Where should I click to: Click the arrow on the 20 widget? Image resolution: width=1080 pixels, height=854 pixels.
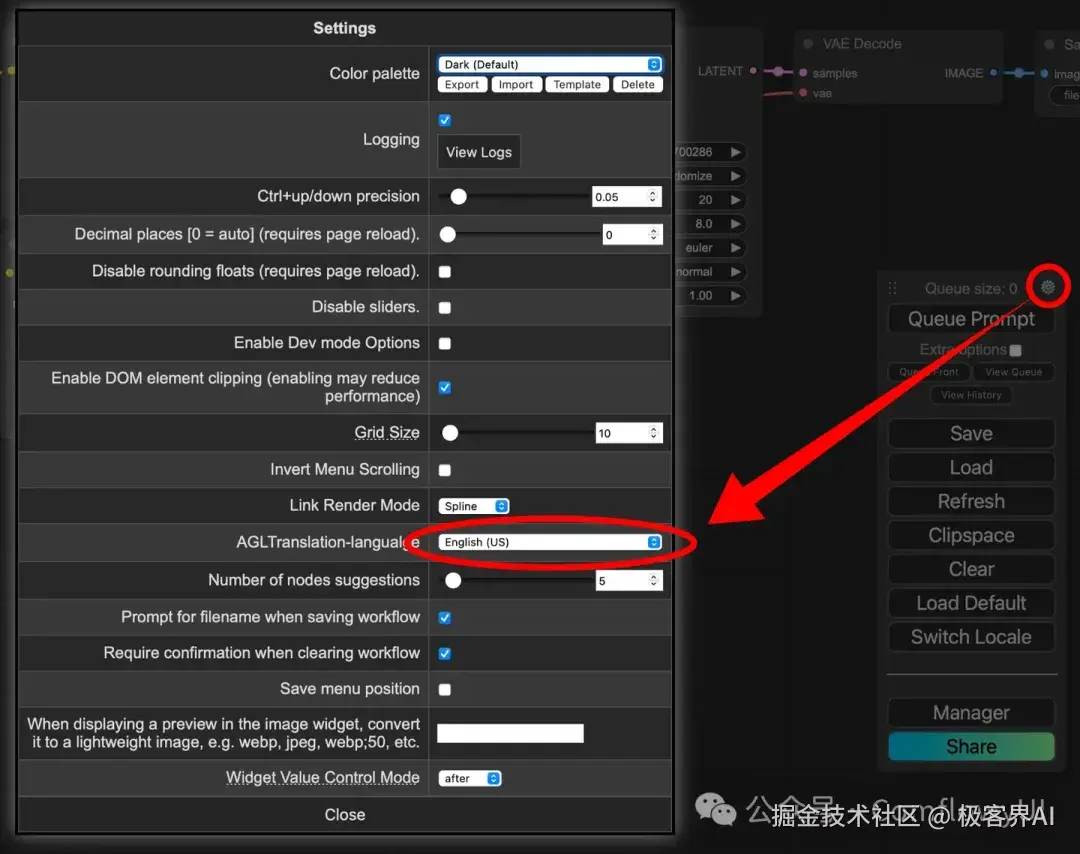click(736, 200)
